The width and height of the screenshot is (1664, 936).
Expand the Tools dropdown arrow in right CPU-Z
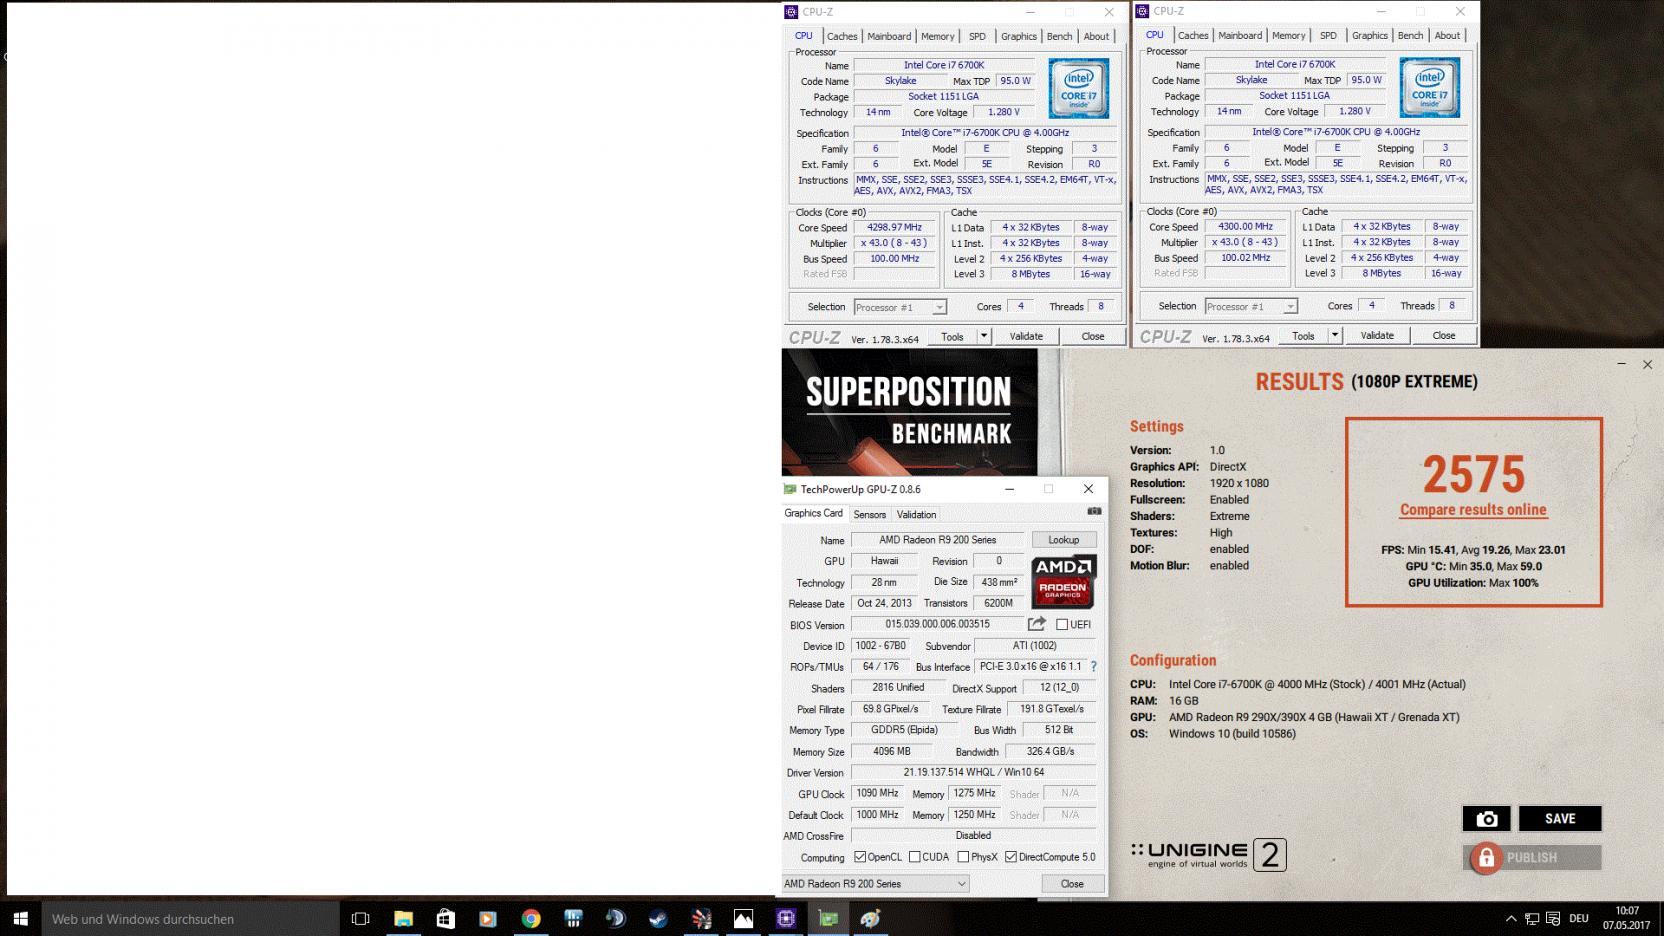pos(1335,335)
